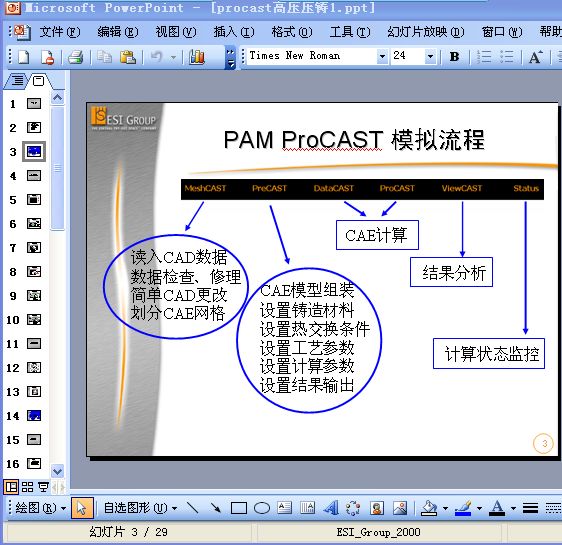Select the Line drawing tool
This screenshot has width=562, height=545.
193,508
